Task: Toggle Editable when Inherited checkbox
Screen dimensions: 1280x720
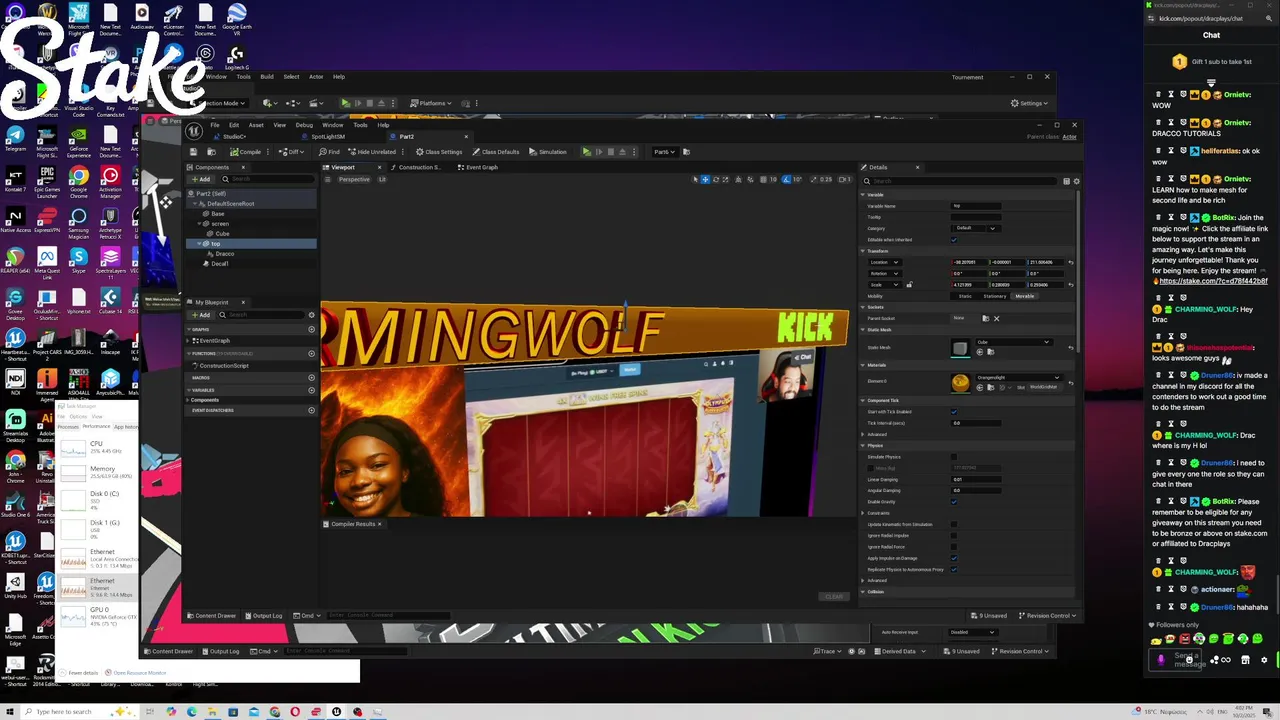Action: [x=954, y=240]
